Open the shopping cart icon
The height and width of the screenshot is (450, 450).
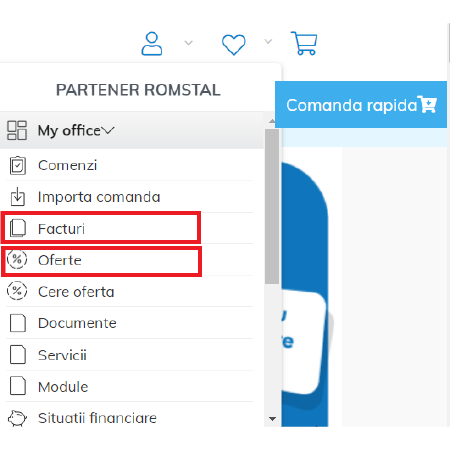click(x=304, y=43)
